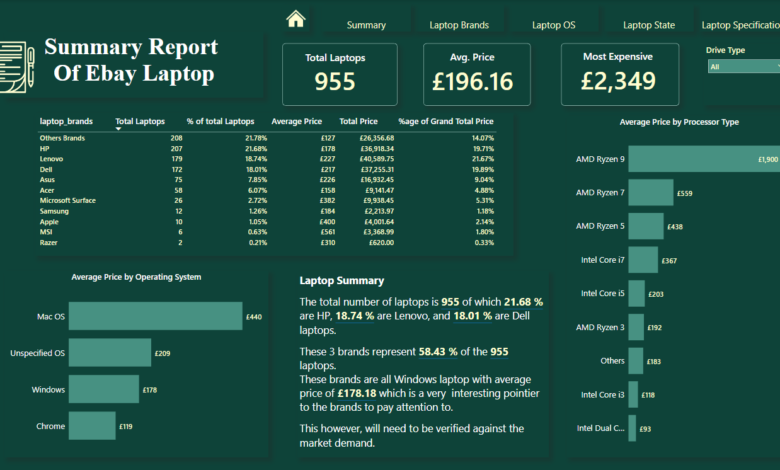Select the Asus row in the table
This screenshot has width=780, height=470.
tap(267, 180)
